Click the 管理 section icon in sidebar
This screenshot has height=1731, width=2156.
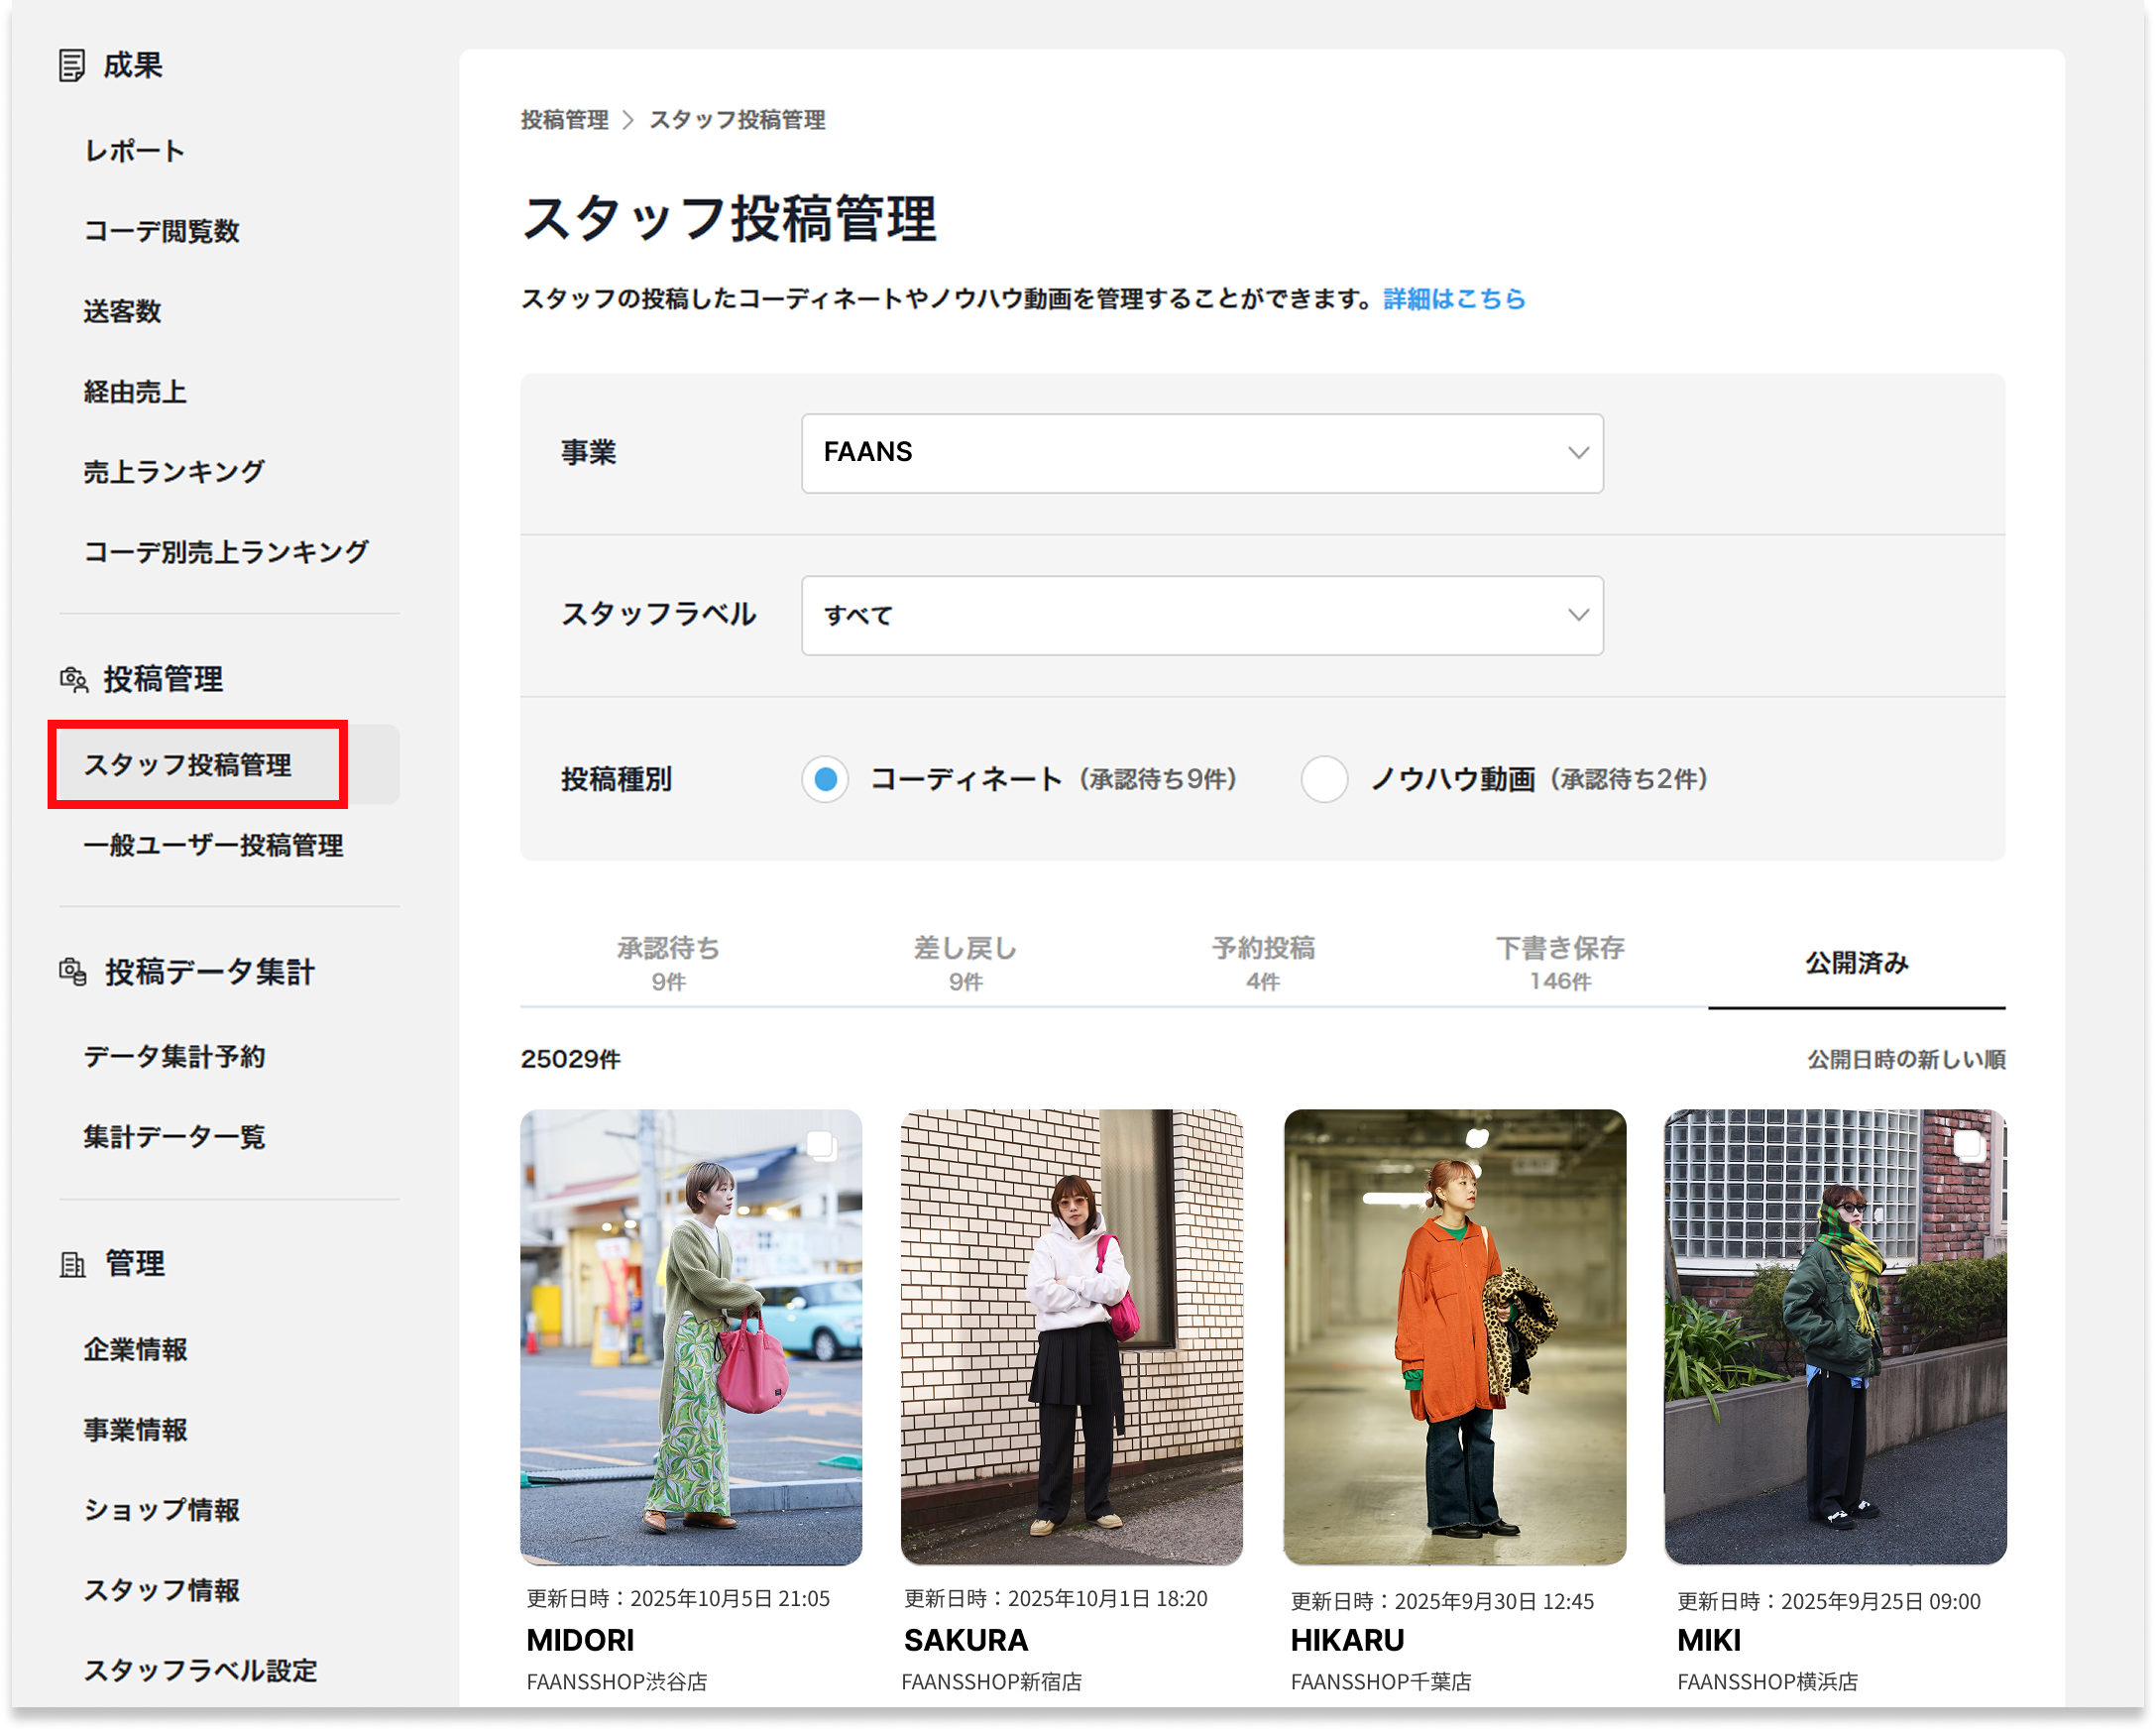pos(71,1263)
